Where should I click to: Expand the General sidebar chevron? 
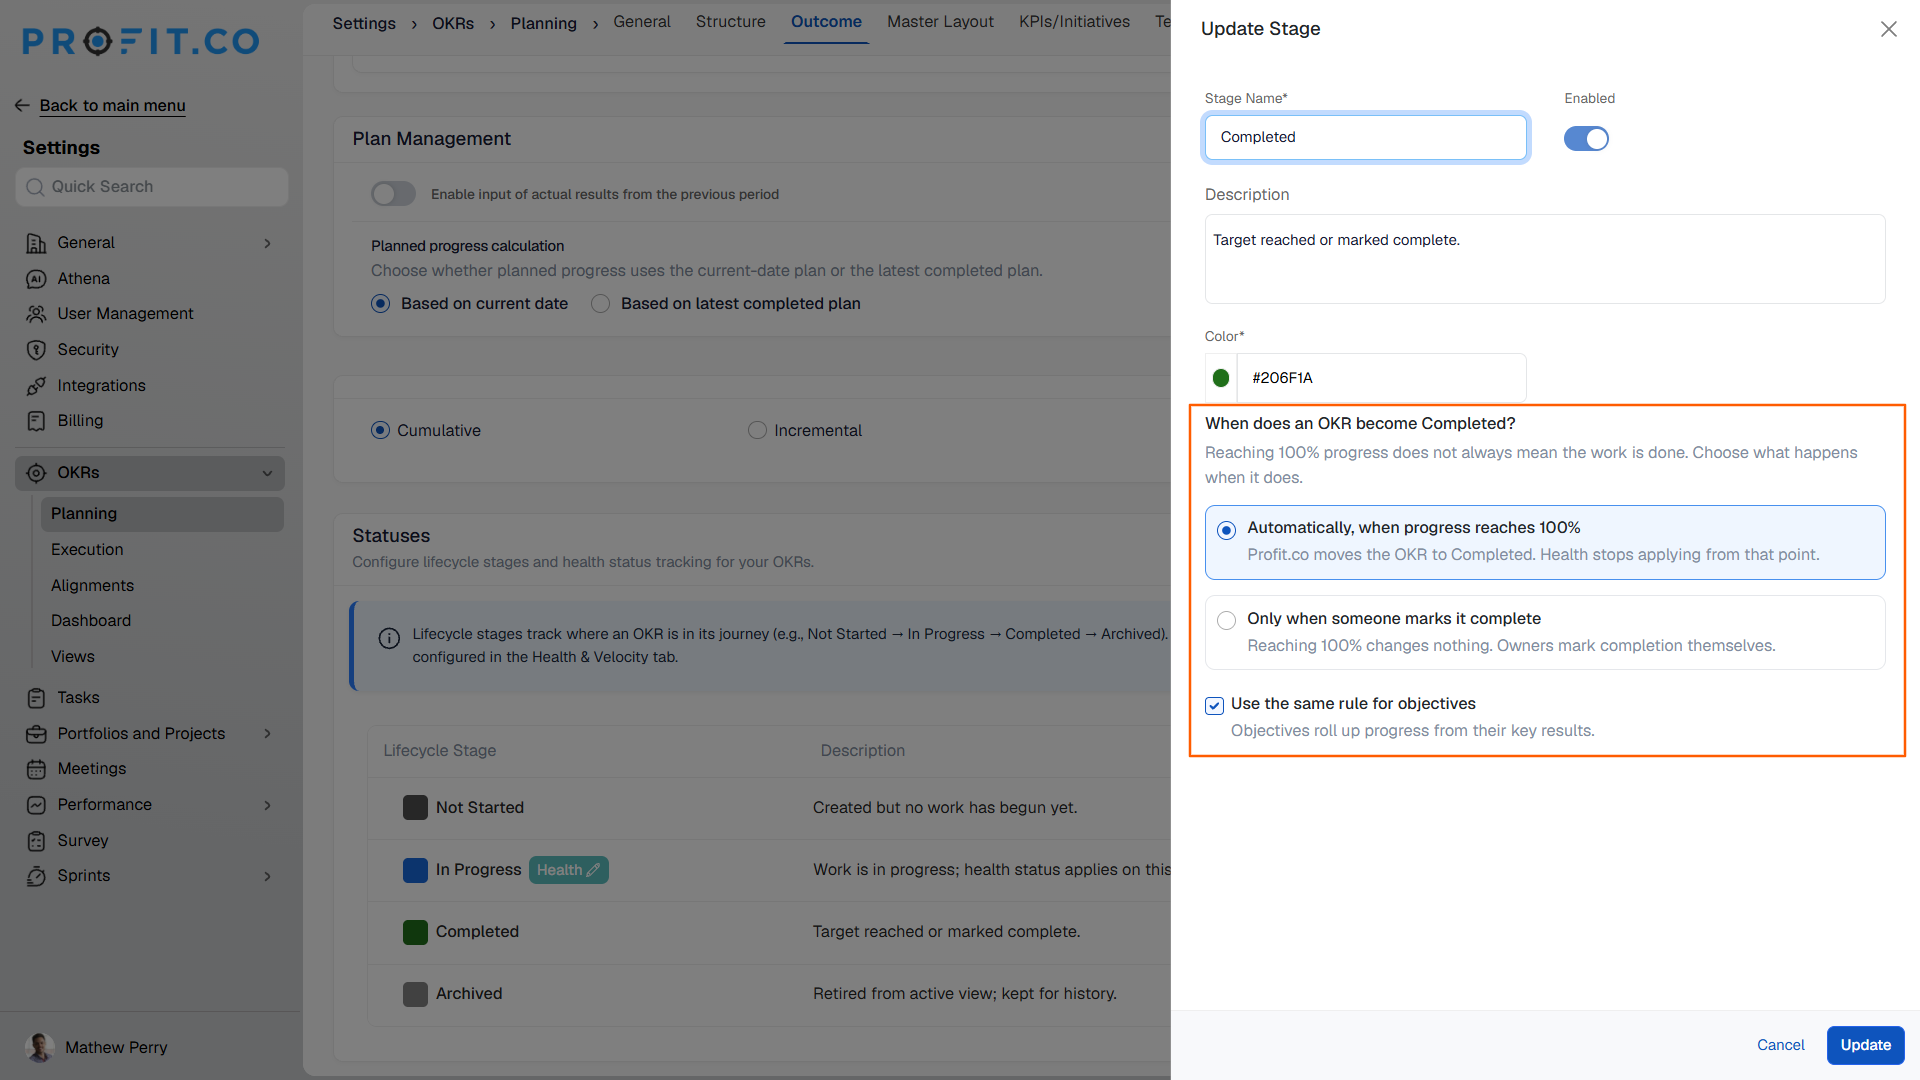tap(267, 243)
